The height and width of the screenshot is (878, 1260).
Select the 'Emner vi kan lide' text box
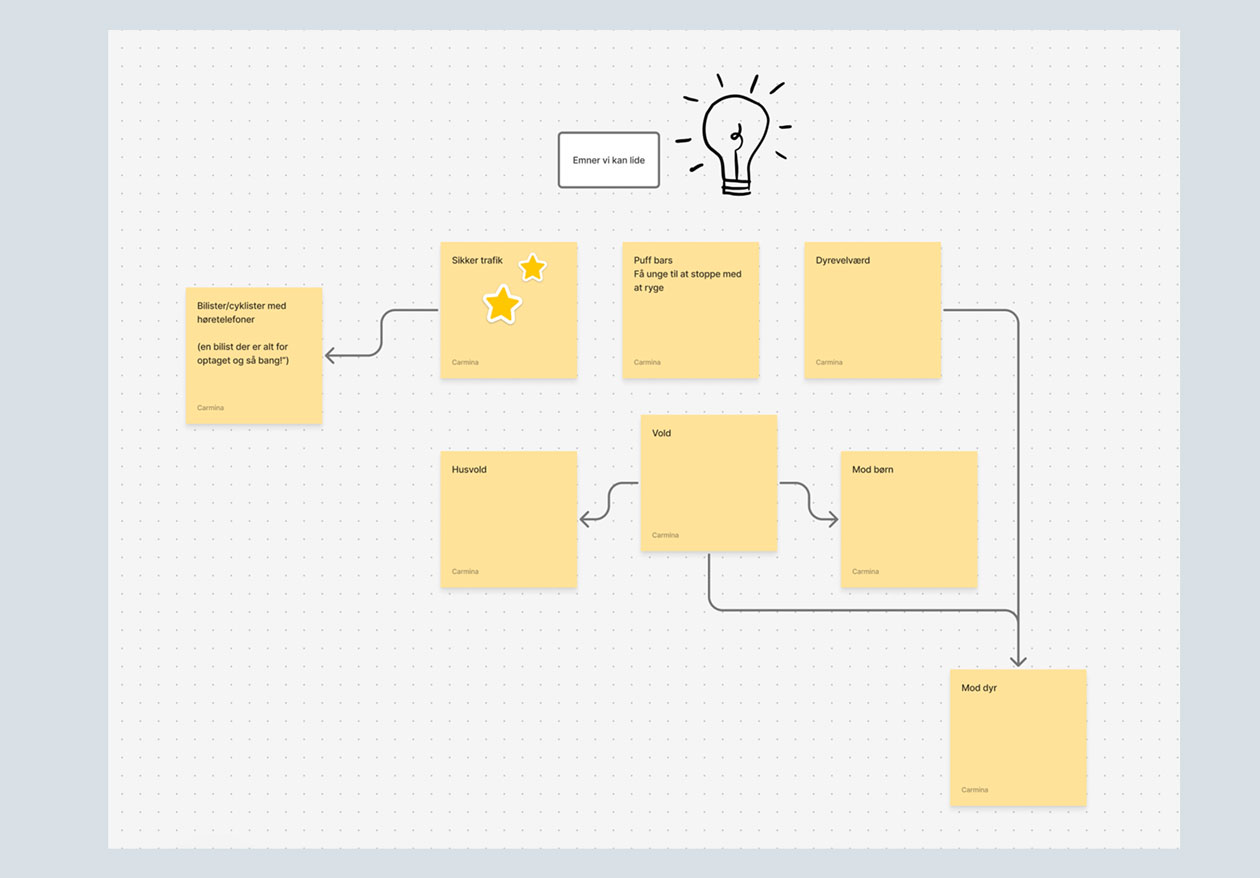pyautogui.click(x=608, y=160)
